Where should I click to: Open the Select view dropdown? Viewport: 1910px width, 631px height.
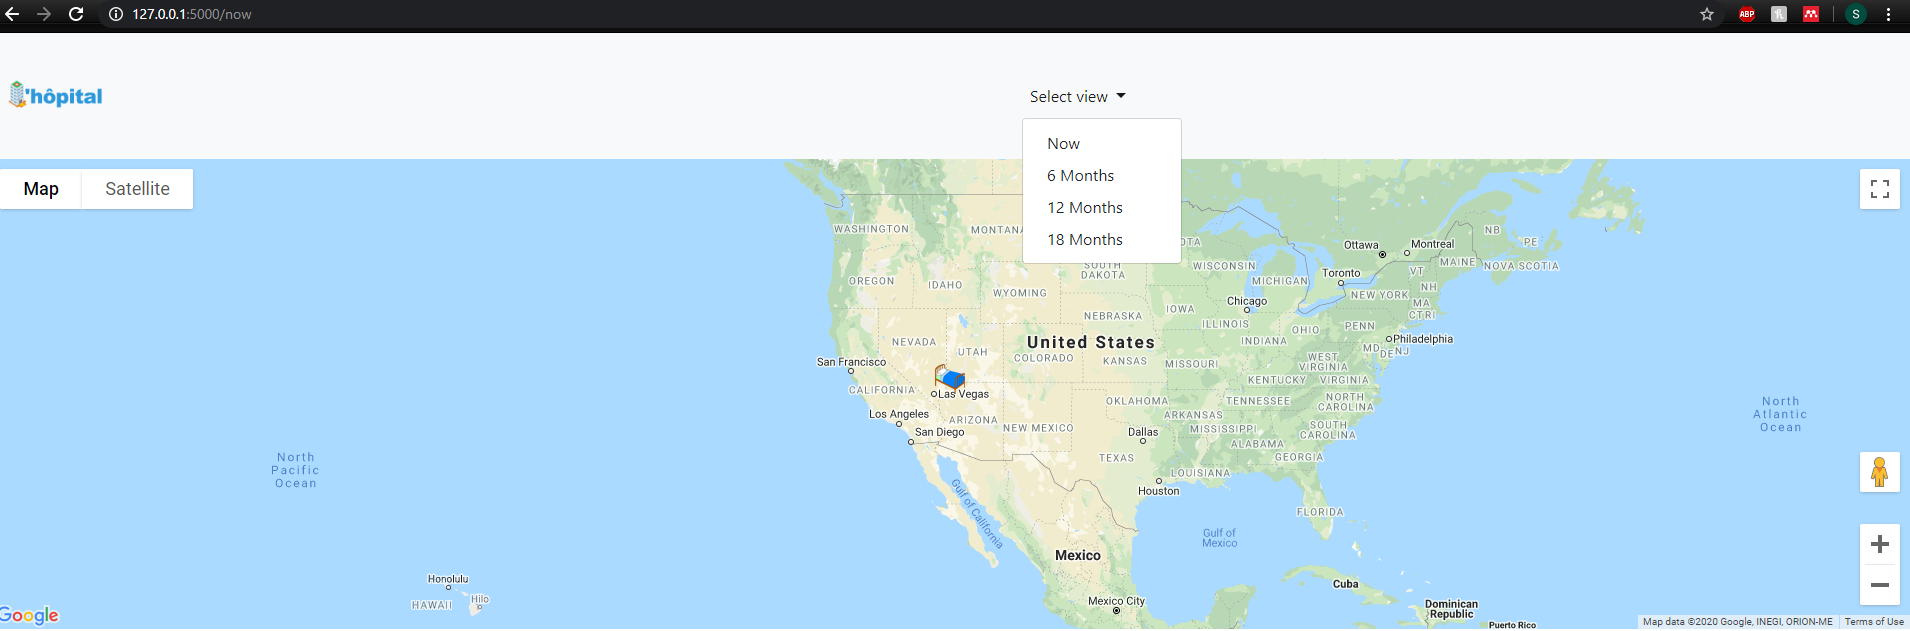1078,97
